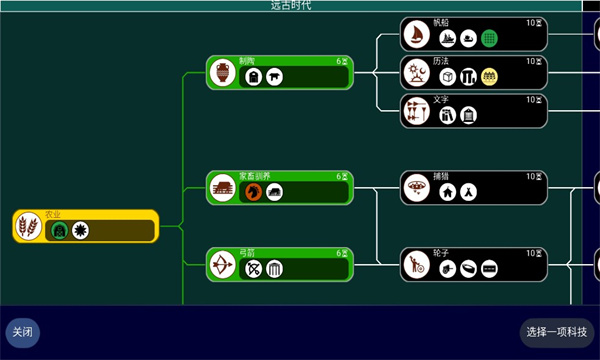Click the library books icon under 文字
Screen dimensions: 600x360
pyautogui.click(x=447, y=116)
